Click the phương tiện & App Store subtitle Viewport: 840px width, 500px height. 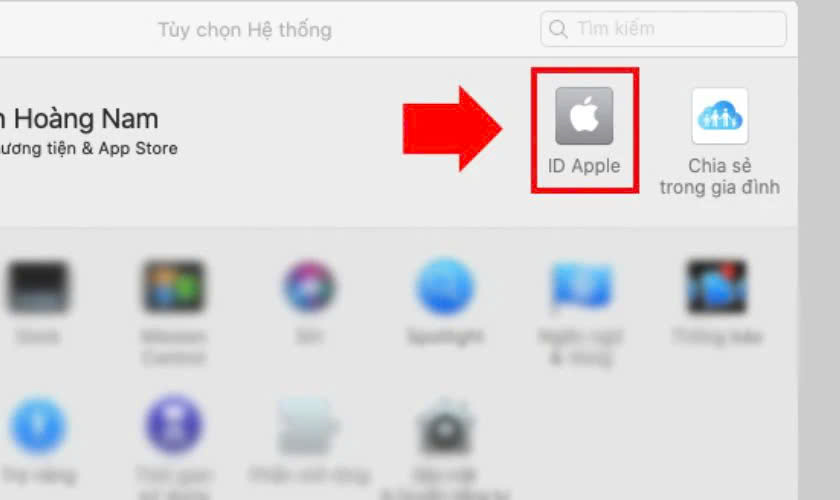click(88, 148)
